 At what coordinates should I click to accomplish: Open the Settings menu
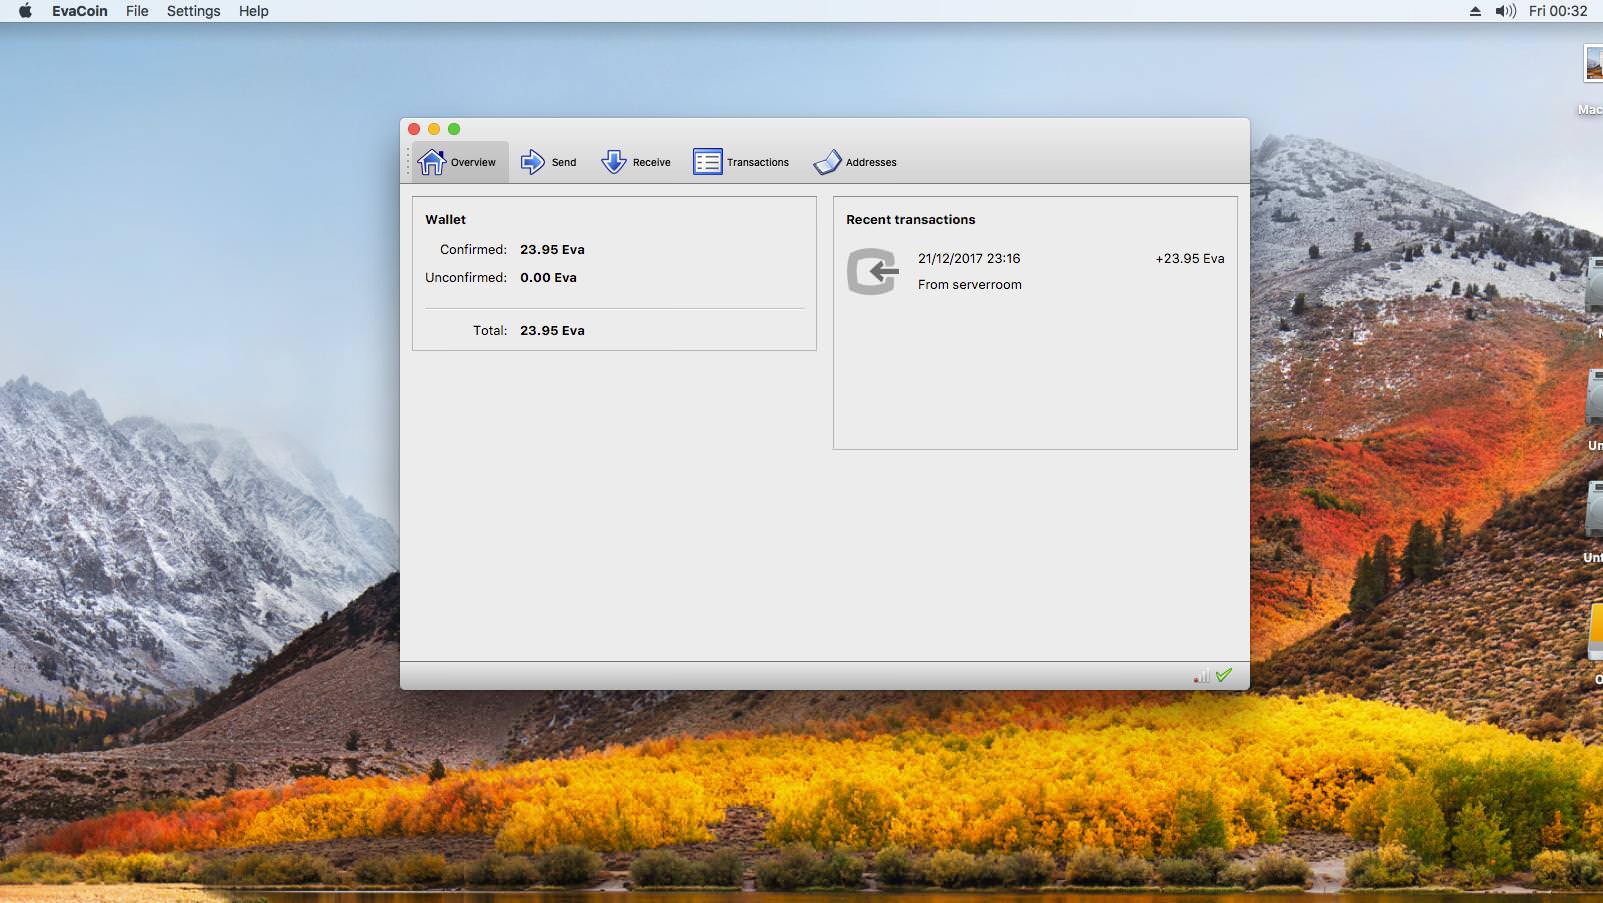click(193, 11)
